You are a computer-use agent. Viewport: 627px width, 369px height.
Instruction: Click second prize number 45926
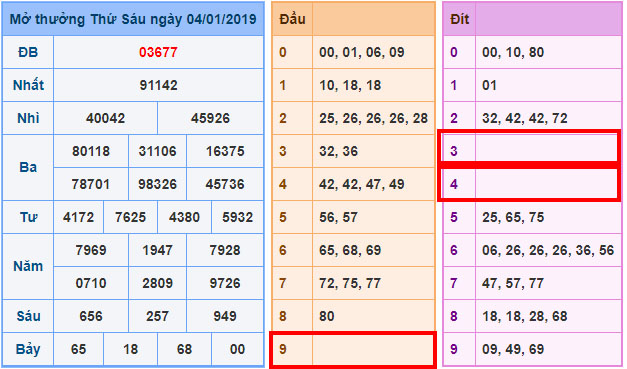click(x=210, y=118)
